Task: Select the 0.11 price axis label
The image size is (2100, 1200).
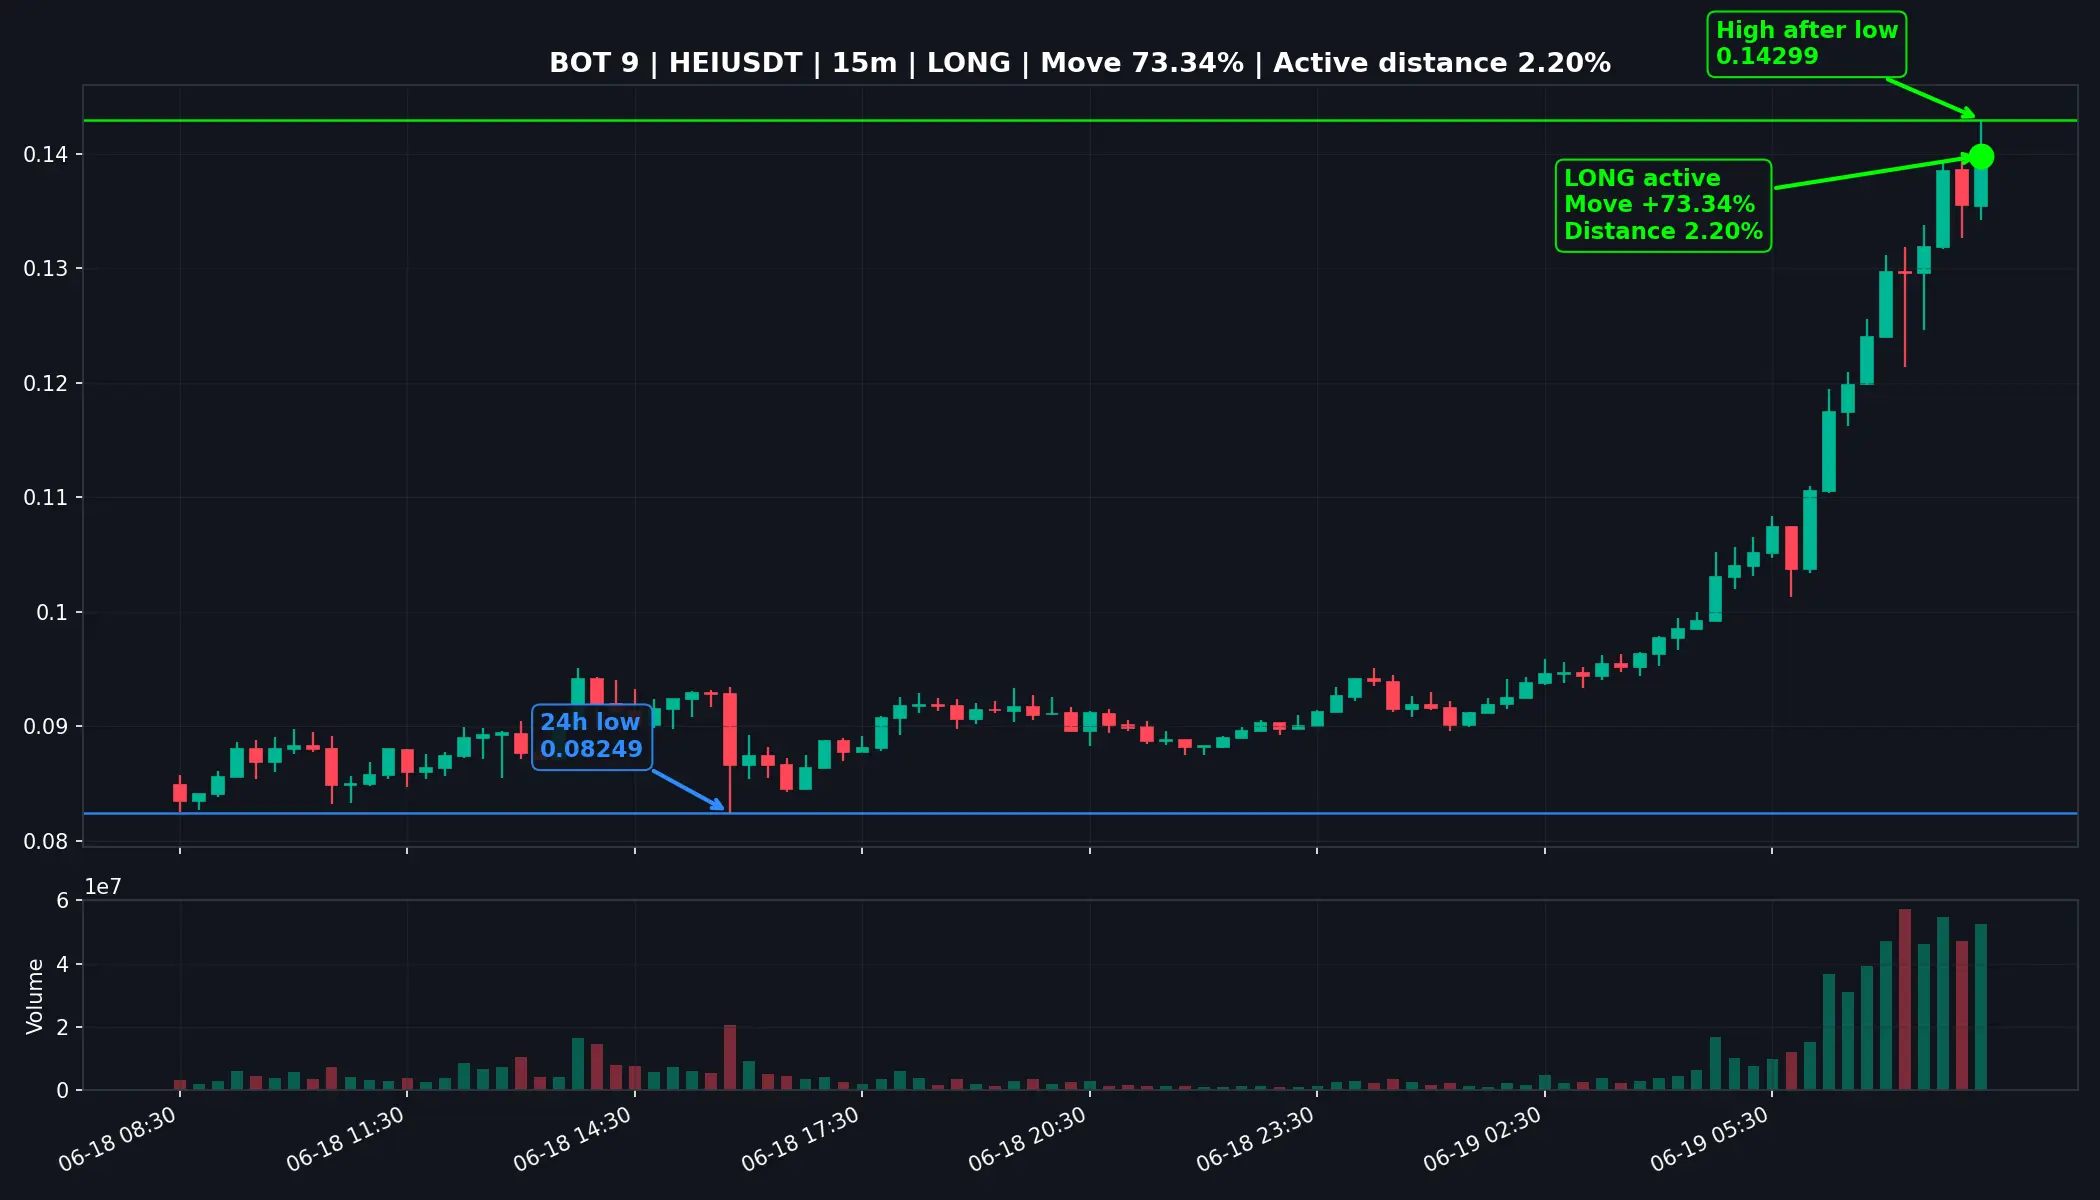Action: point(46,498)
